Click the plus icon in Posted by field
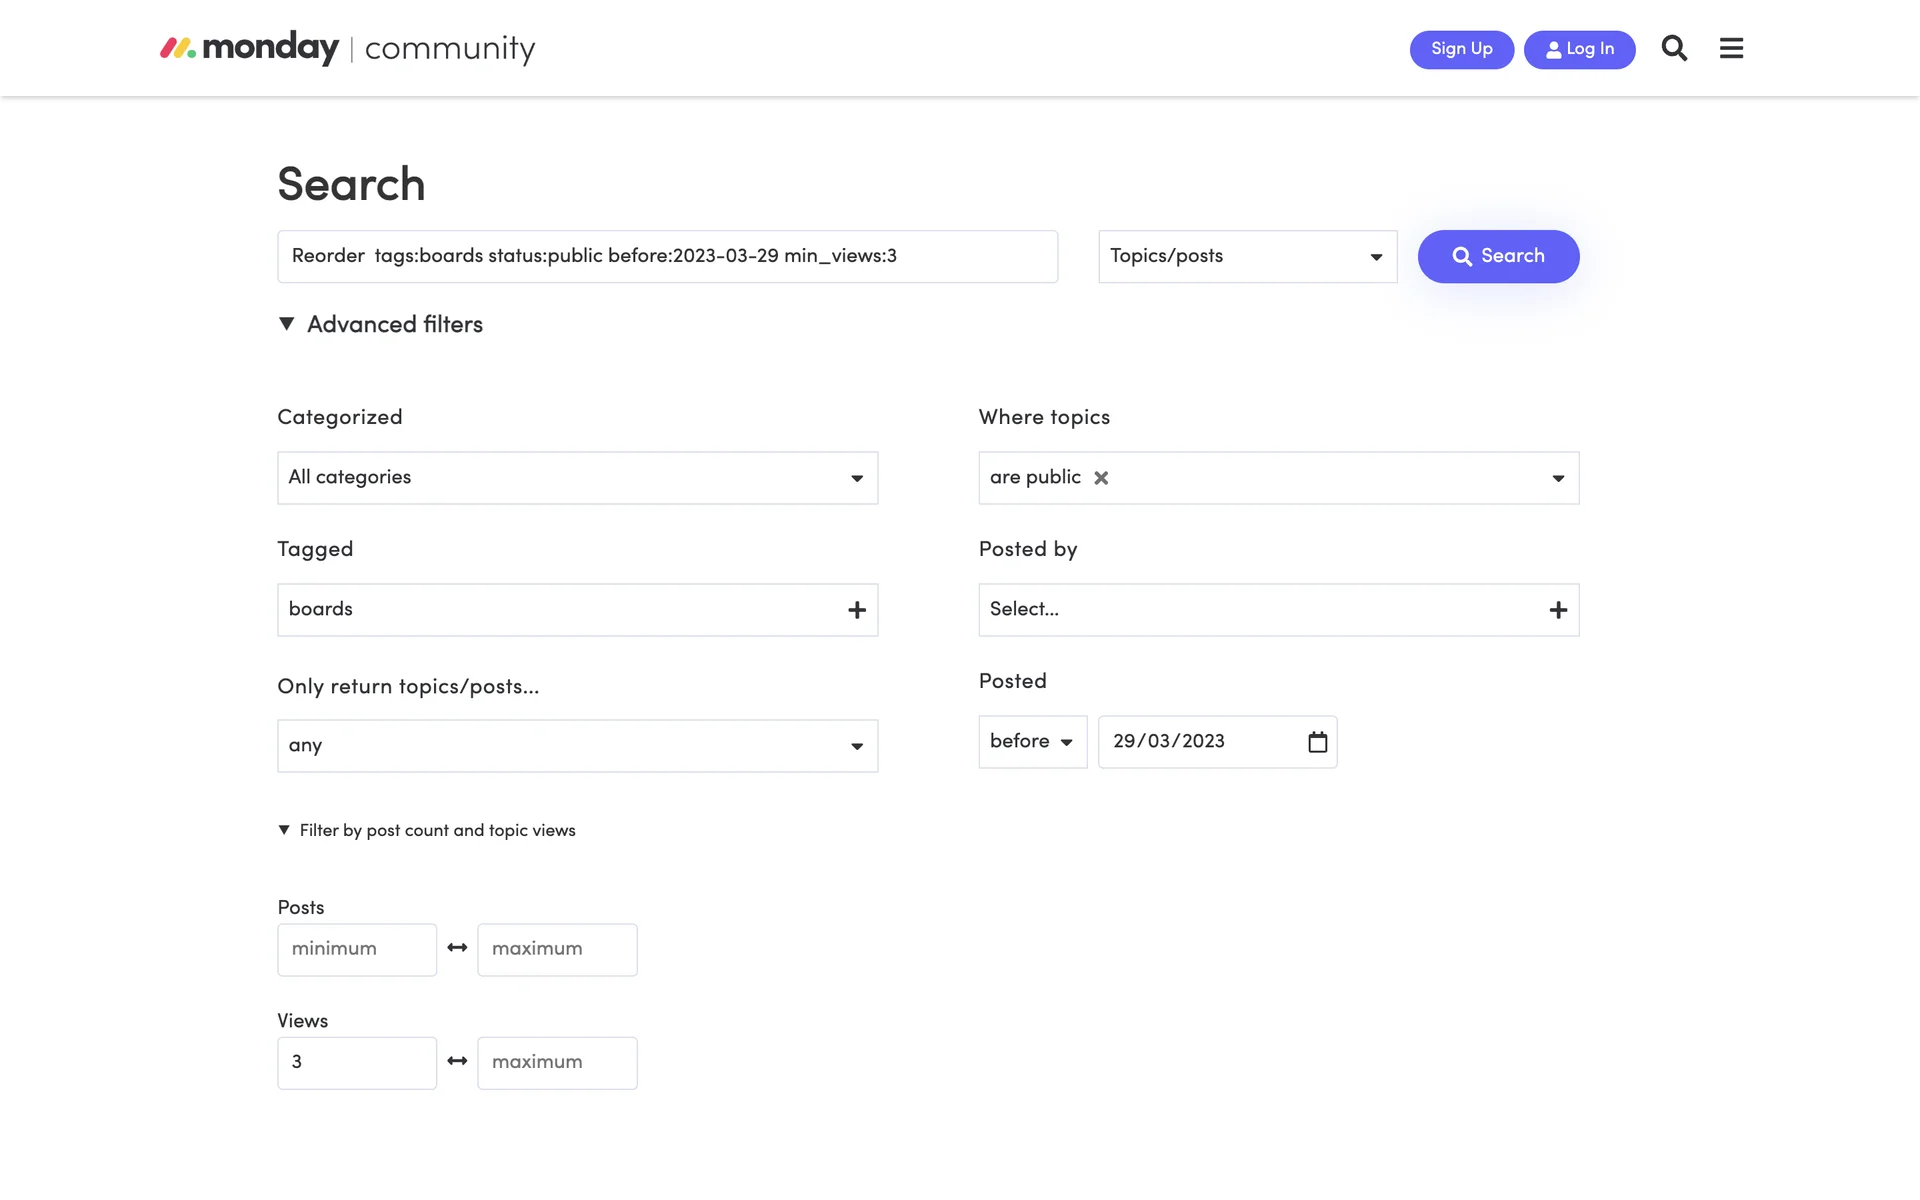 click(x=1558, y=610)
